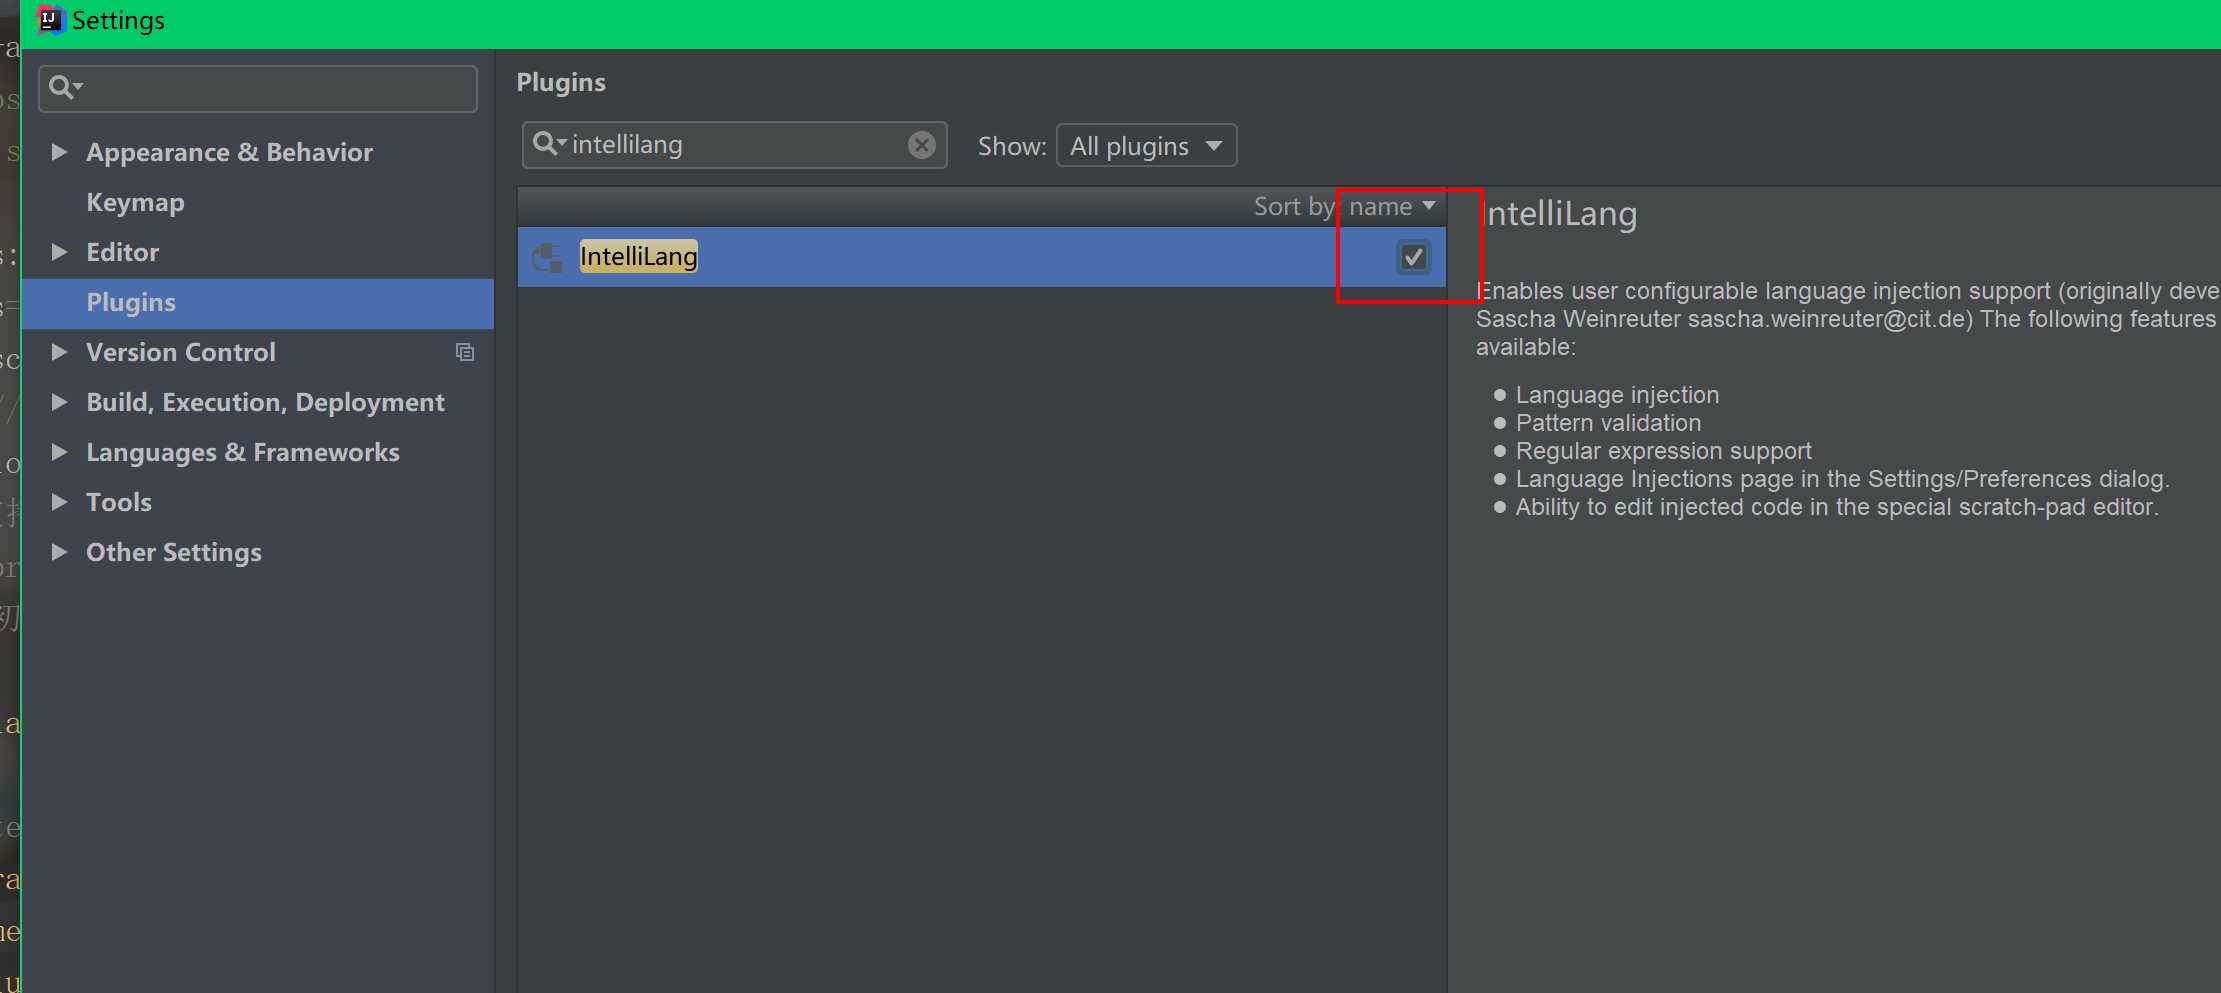Screen dimensions: 2221x993
Task: Click the Settings title text
Action: point(118,20)
